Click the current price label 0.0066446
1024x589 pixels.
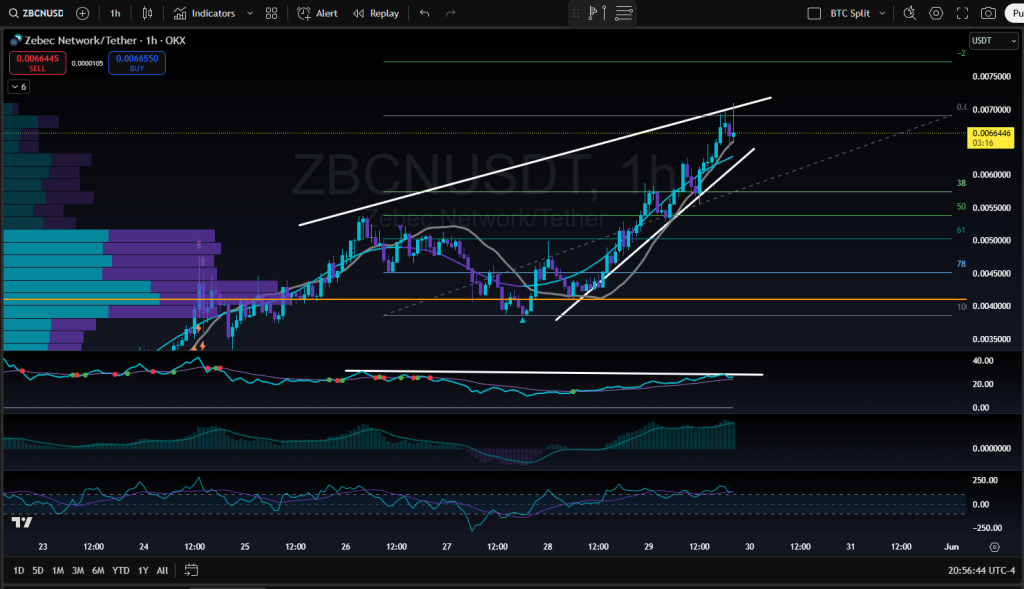point(991,138)
